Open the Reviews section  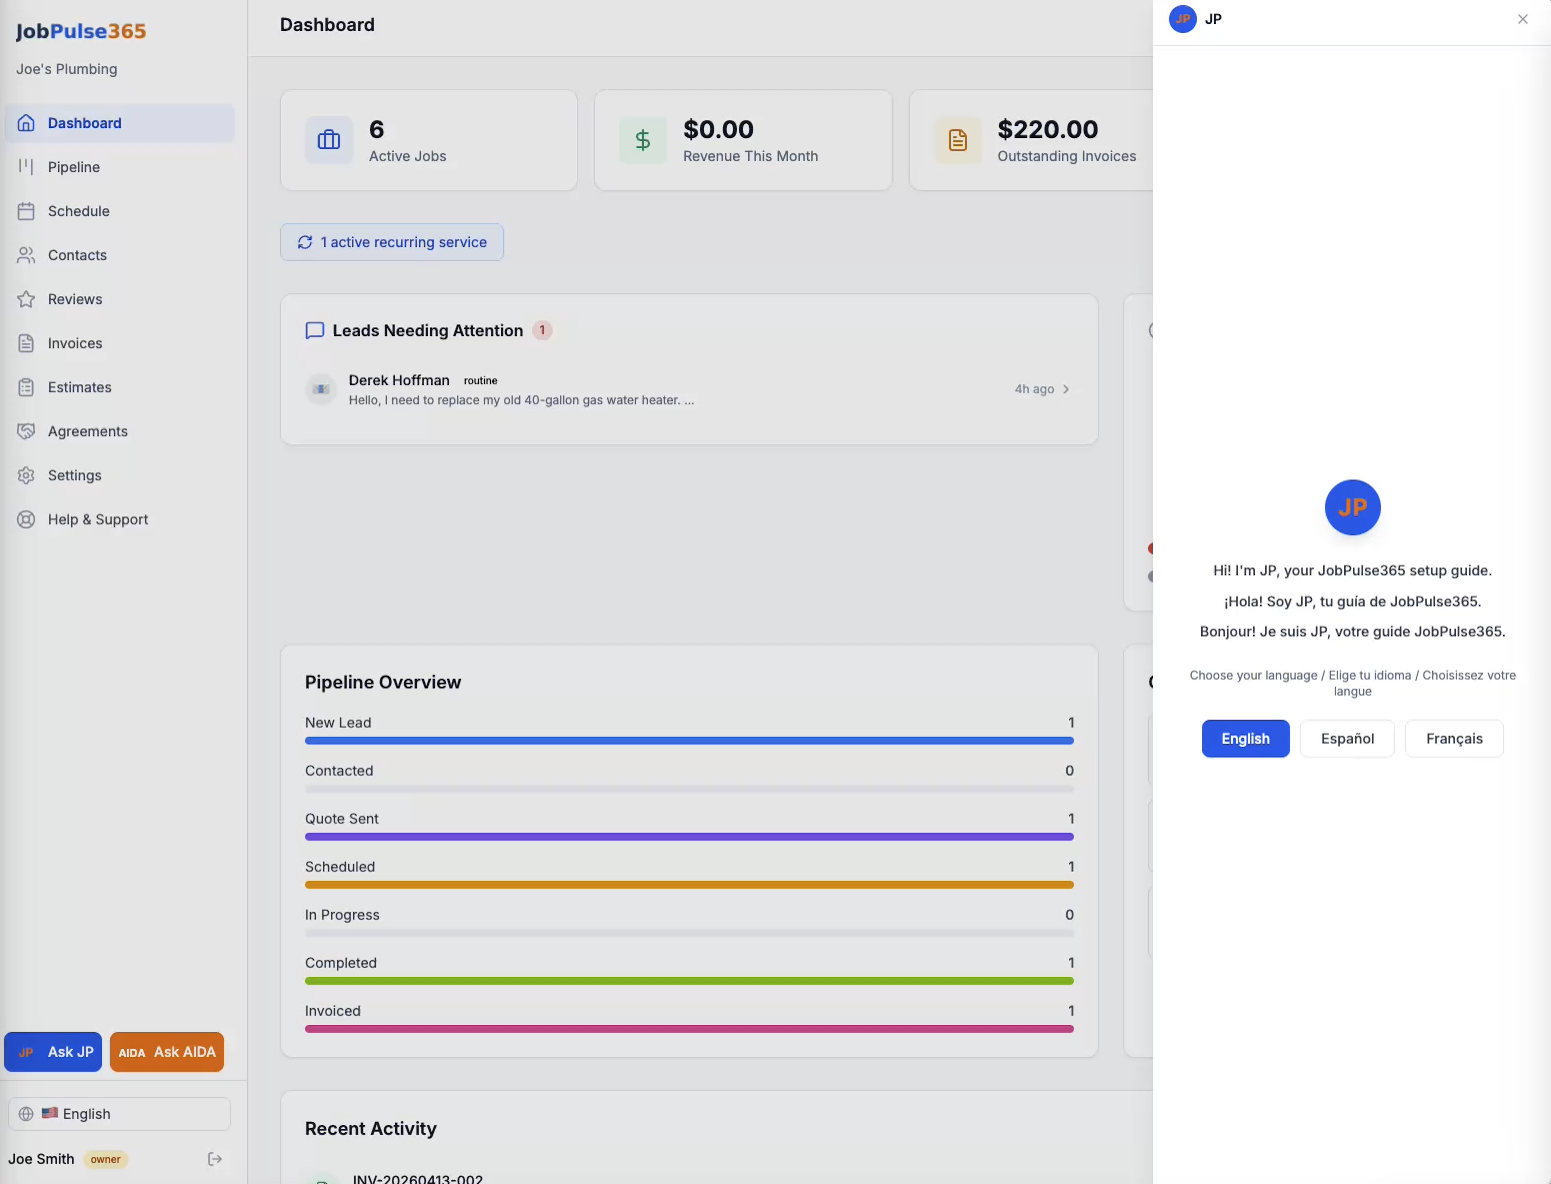119,299
